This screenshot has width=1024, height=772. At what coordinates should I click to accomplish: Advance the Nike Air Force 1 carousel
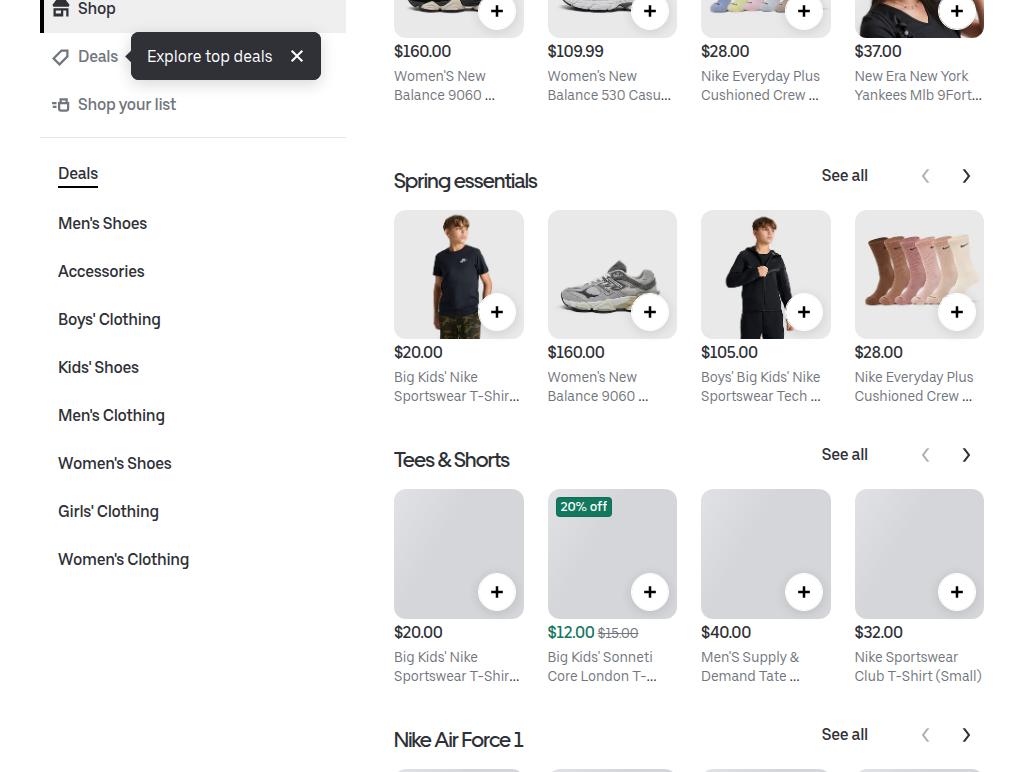pos(966,735)
